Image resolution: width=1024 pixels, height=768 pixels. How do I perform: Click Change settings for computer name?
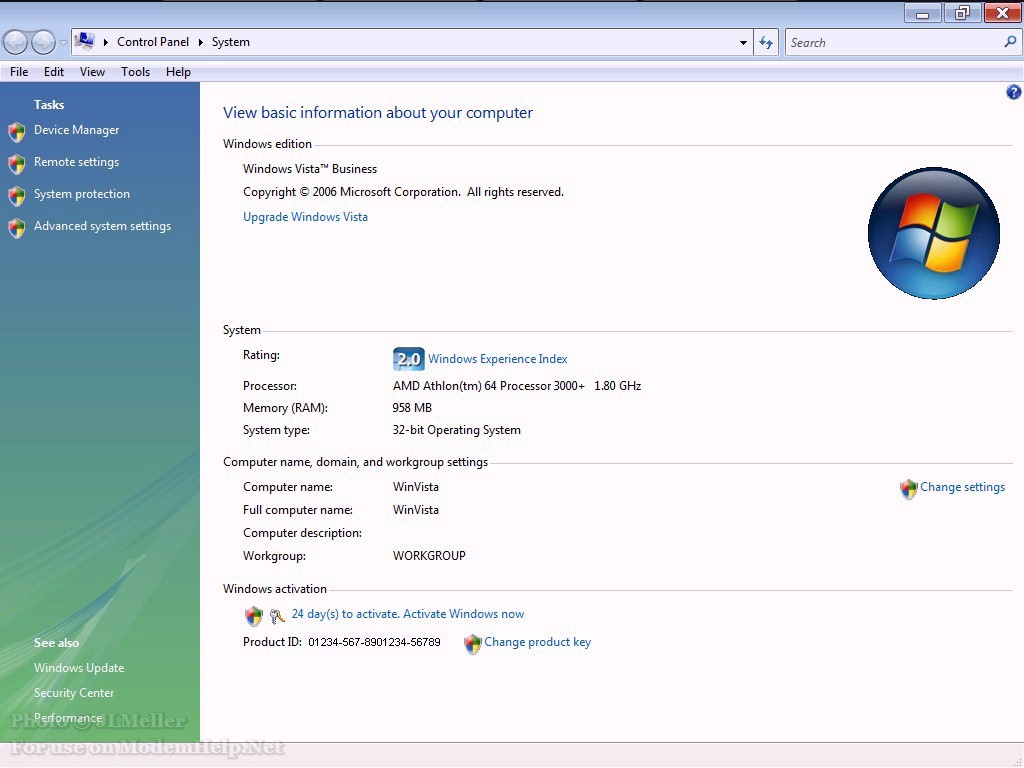[962, 487]
